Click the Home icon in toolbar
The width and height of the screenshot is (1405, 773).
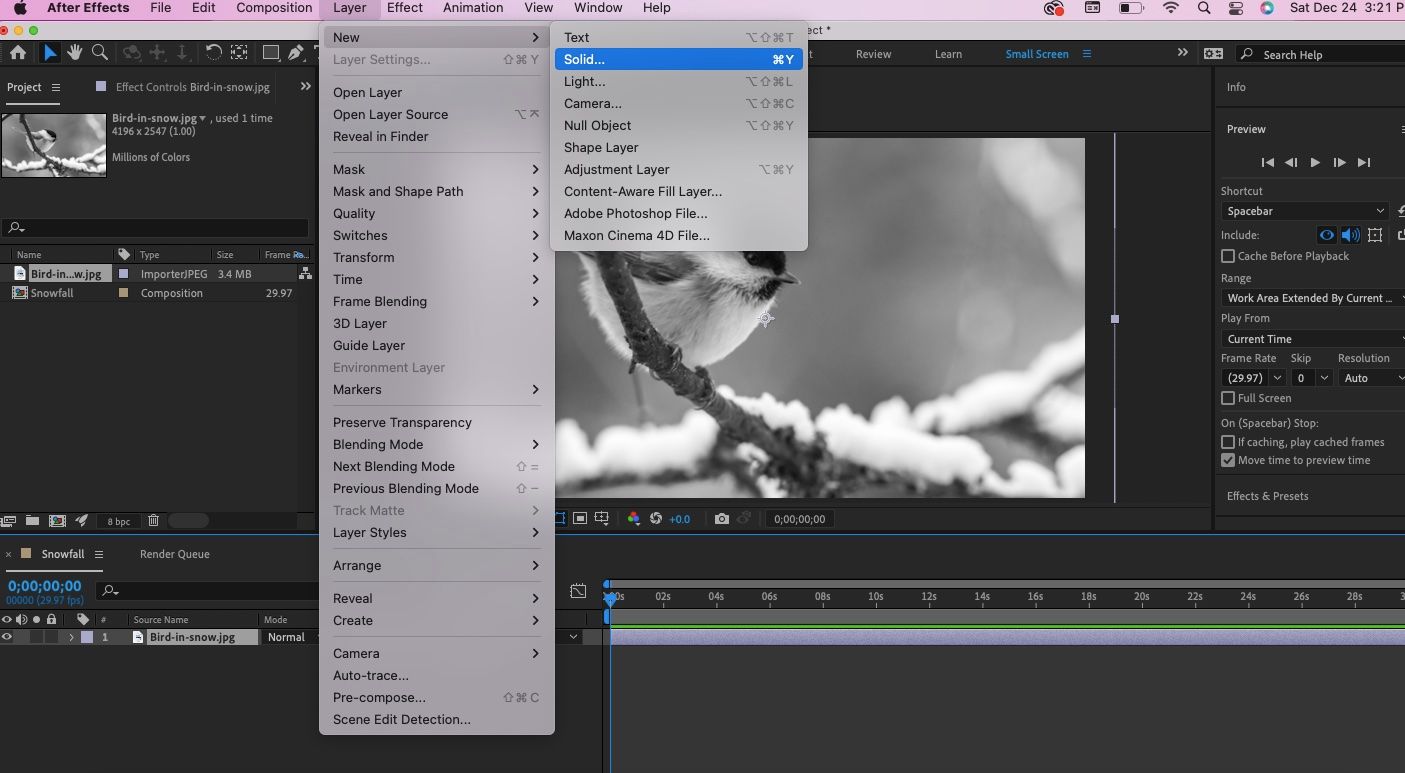(18, 53)
